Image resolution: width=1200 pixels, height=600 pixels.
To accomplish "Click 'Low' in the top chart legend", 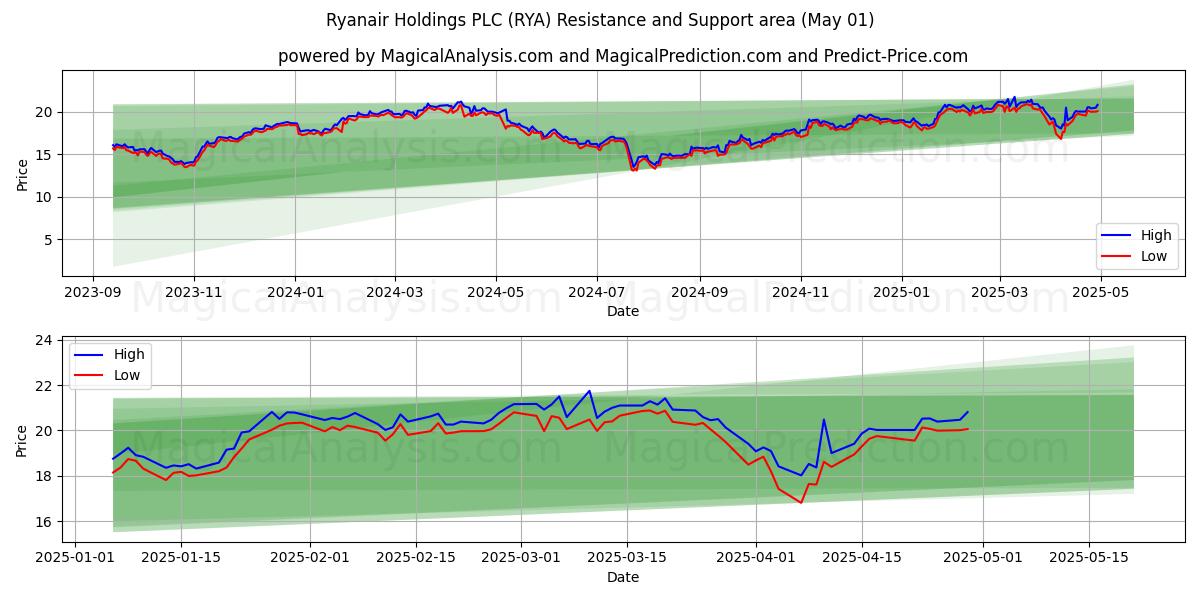I will pyautogui.click(x=1155, y=256).
